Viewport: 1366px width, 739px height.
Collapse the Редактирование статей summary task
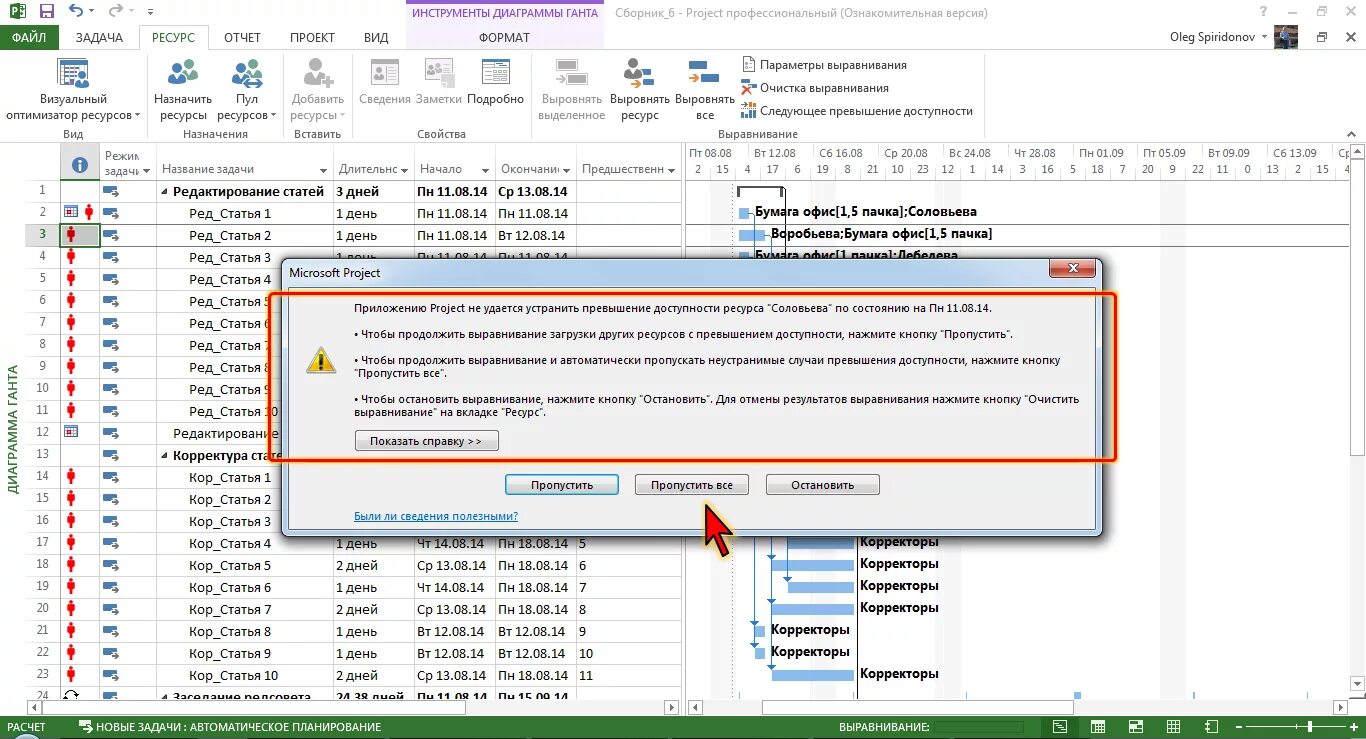[x=164, y=191]
